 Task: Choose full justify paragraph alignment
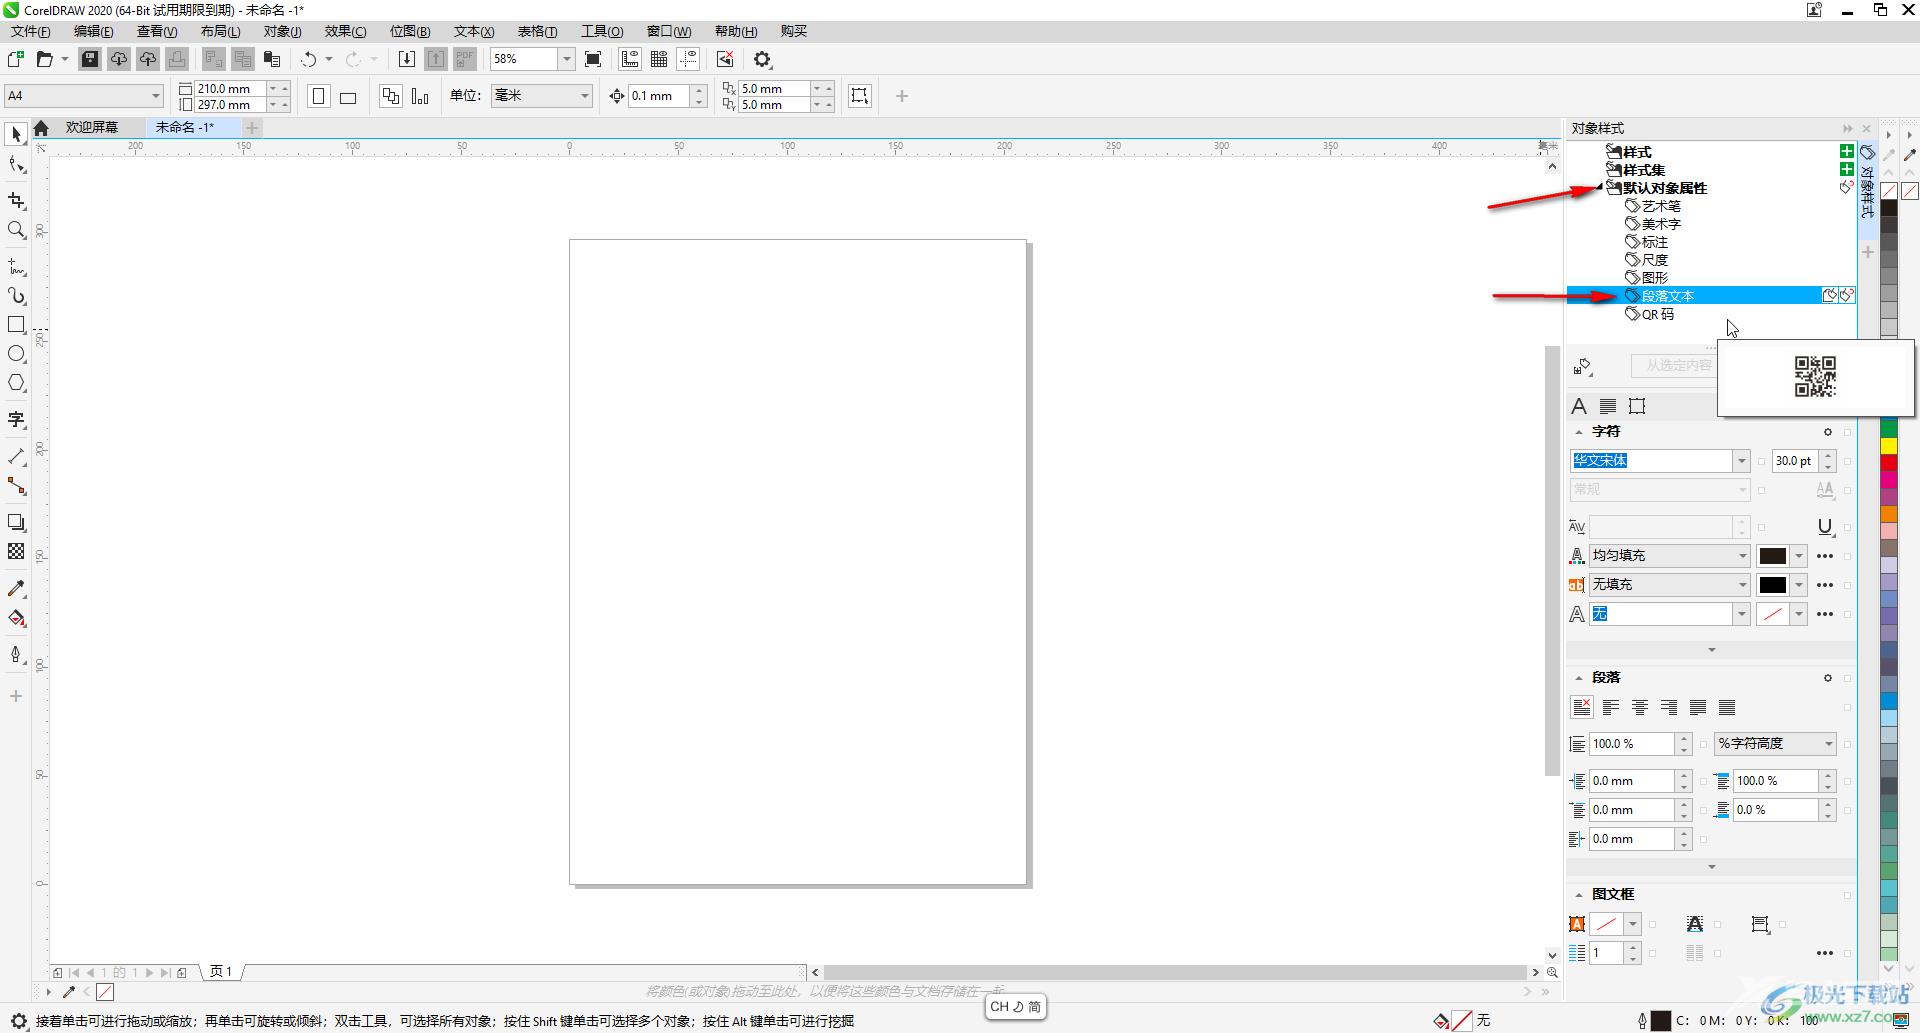pos(1698,707)
